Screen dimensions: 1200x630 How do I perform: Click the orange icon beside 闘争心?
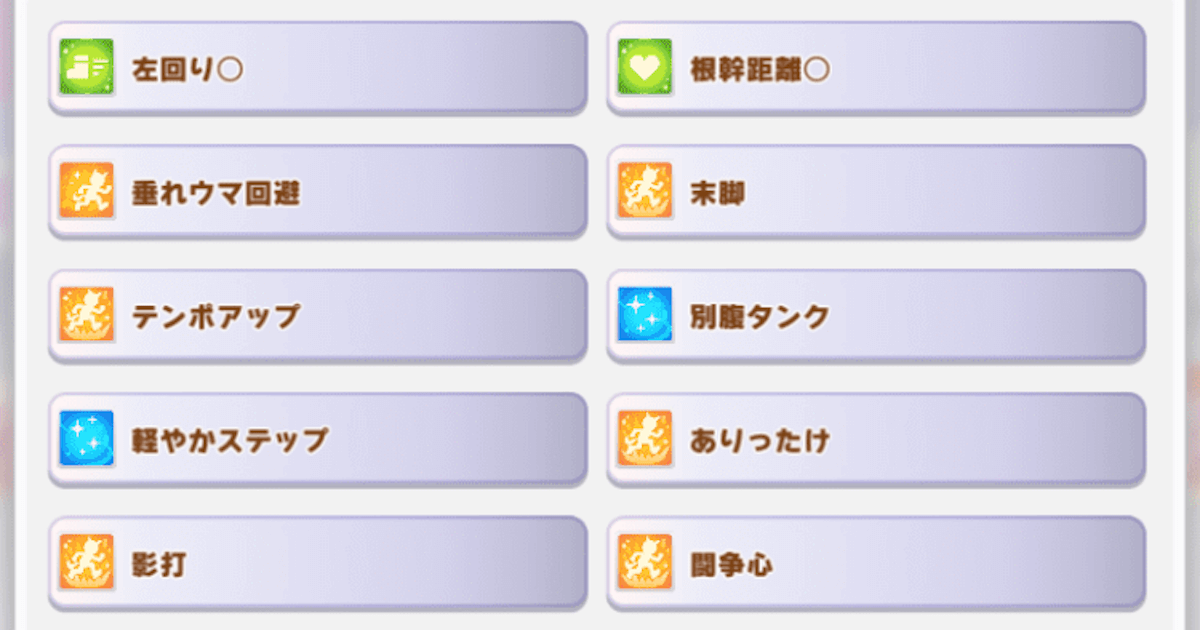(x=645, y=562)
